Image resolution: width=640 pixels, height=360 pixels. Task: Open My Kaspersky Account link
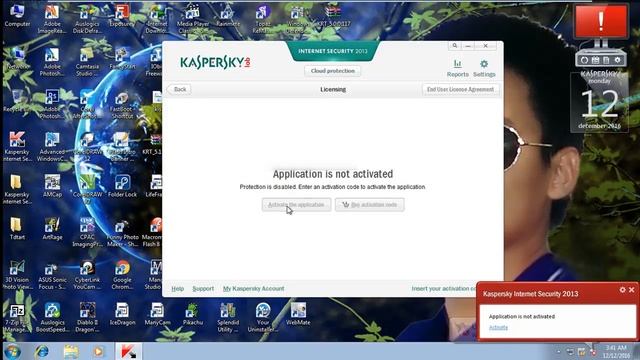tap(253, 289)
